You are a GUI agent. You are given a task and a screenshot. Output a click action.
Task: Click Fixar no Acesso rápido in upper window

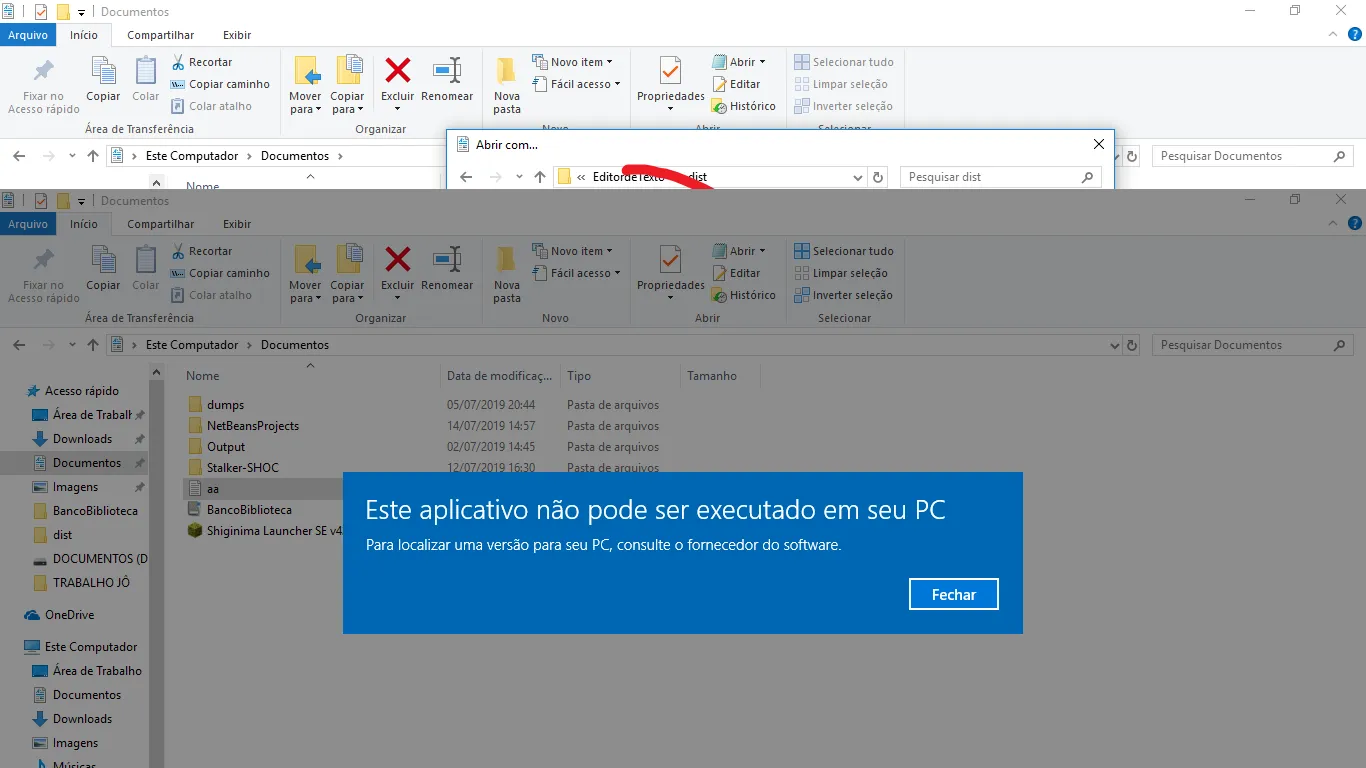44,86
